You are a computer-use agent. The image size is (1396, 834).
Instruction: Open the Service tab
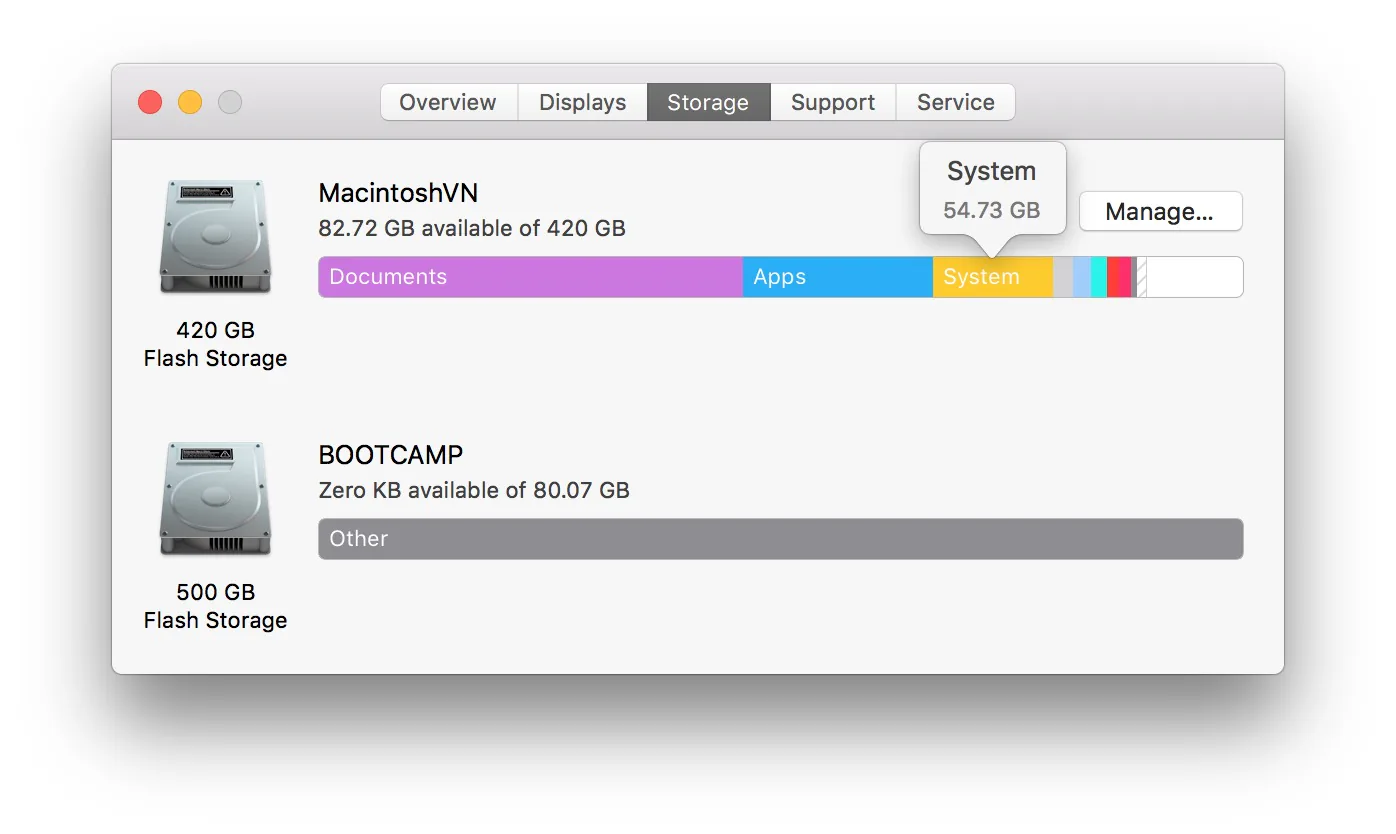tap(955, 102)
